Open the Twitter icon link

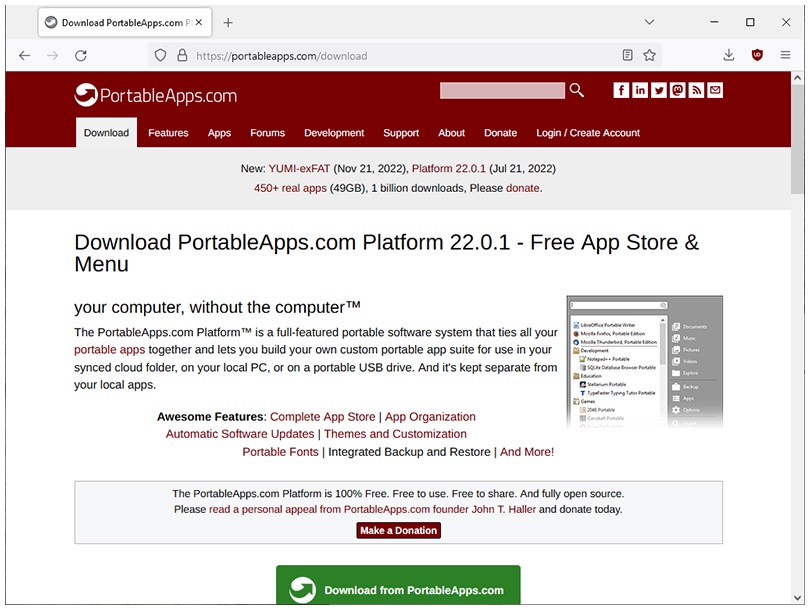pos(659,90)
